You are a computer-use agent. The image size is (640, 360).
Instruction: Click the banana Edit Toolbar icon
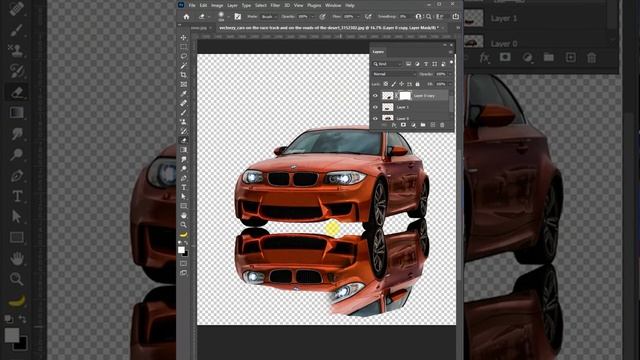[183, 234]
